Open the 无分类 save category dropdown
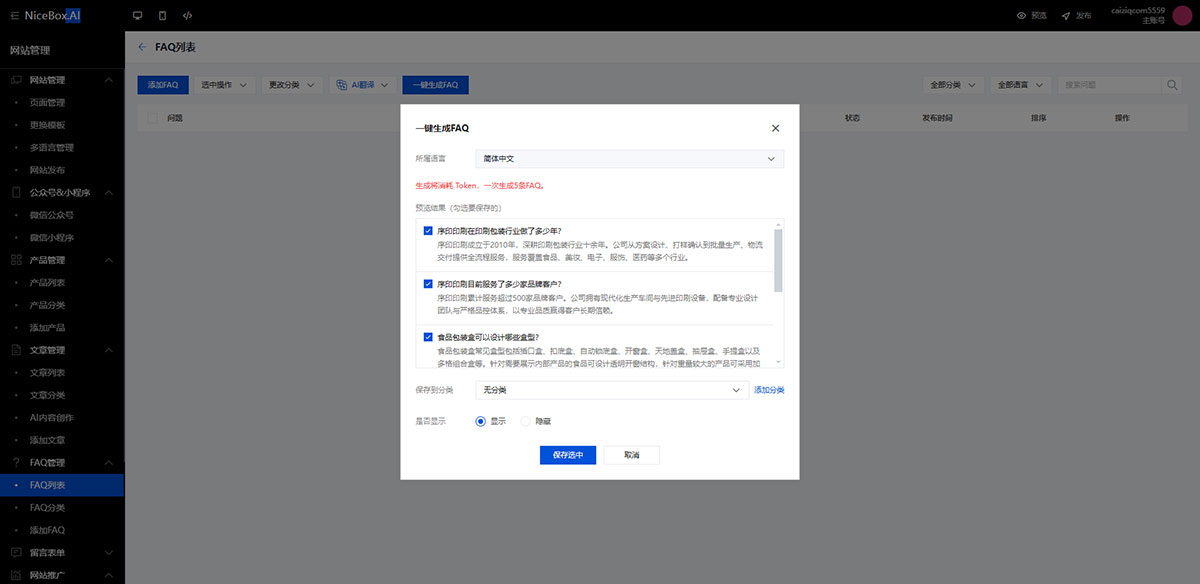This screenshot has width=1200, height=584. (612, 389)
